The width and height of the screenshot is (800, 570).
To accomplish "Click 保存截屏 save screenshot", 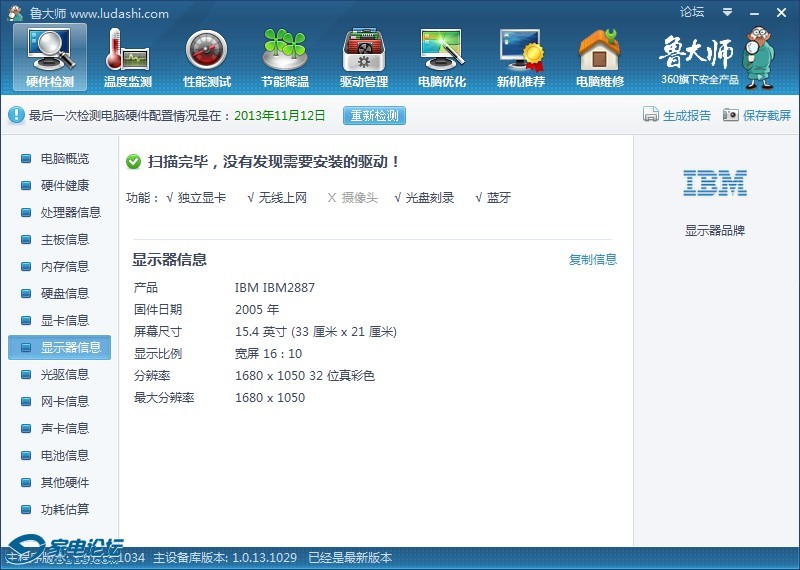I will [x=766, y=115].
